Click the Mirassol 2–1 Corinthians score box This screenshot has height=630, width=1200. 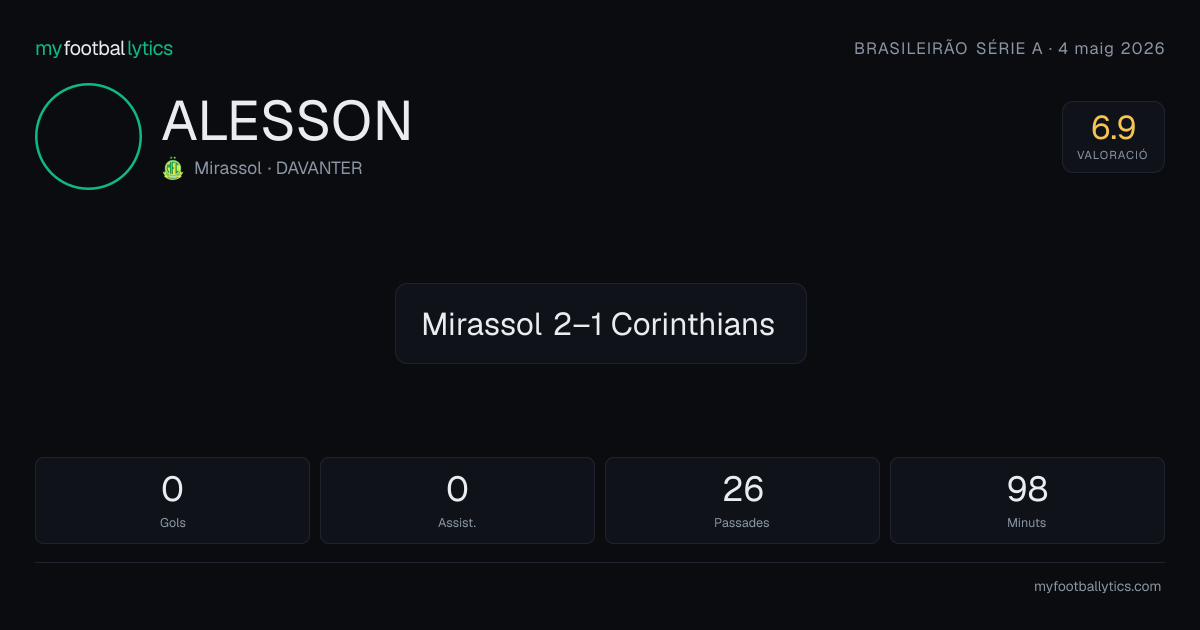coord(601,323)
